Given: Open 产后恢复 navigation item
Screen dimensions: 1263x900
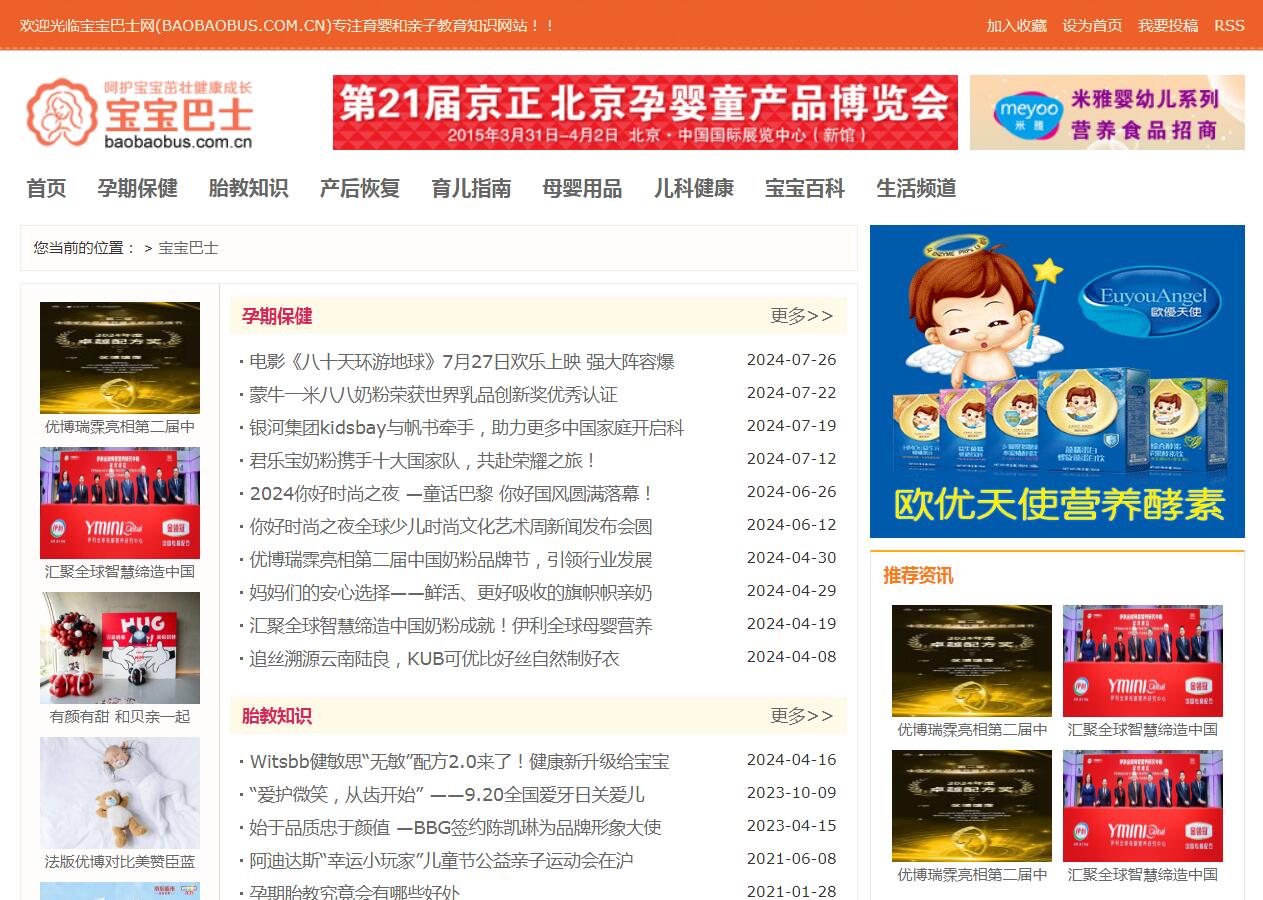Looking at the screenshot, I should [360, 188].
